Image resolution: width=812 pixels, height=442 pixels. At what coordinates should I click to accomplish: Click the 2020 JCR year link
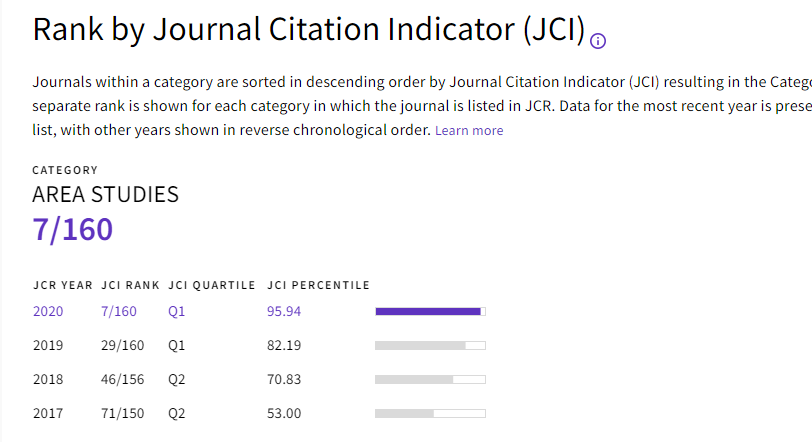click(48, 311)
